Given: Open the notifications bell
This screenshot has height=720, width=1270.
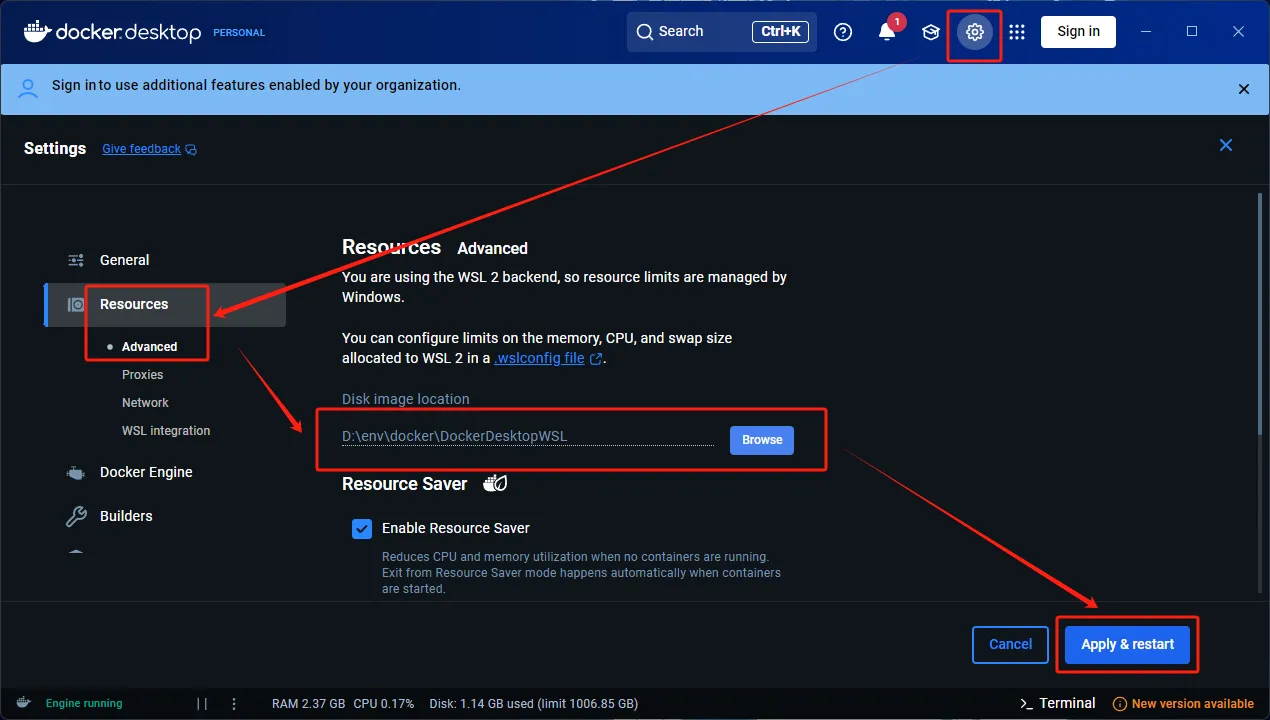Looking at the screenshot, I should (x=887, y=32).
